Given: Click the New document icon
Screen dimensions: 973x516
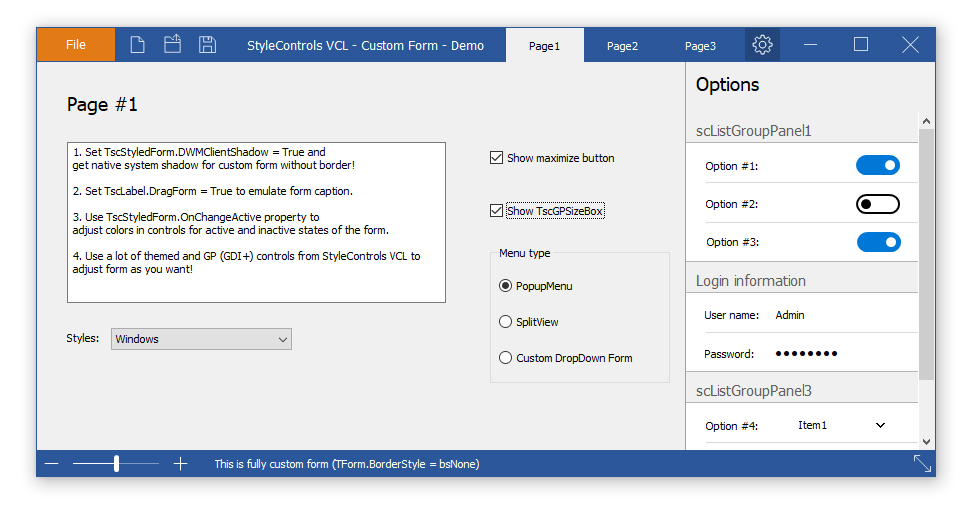Looking at the screenshot, I should point(137,45).
